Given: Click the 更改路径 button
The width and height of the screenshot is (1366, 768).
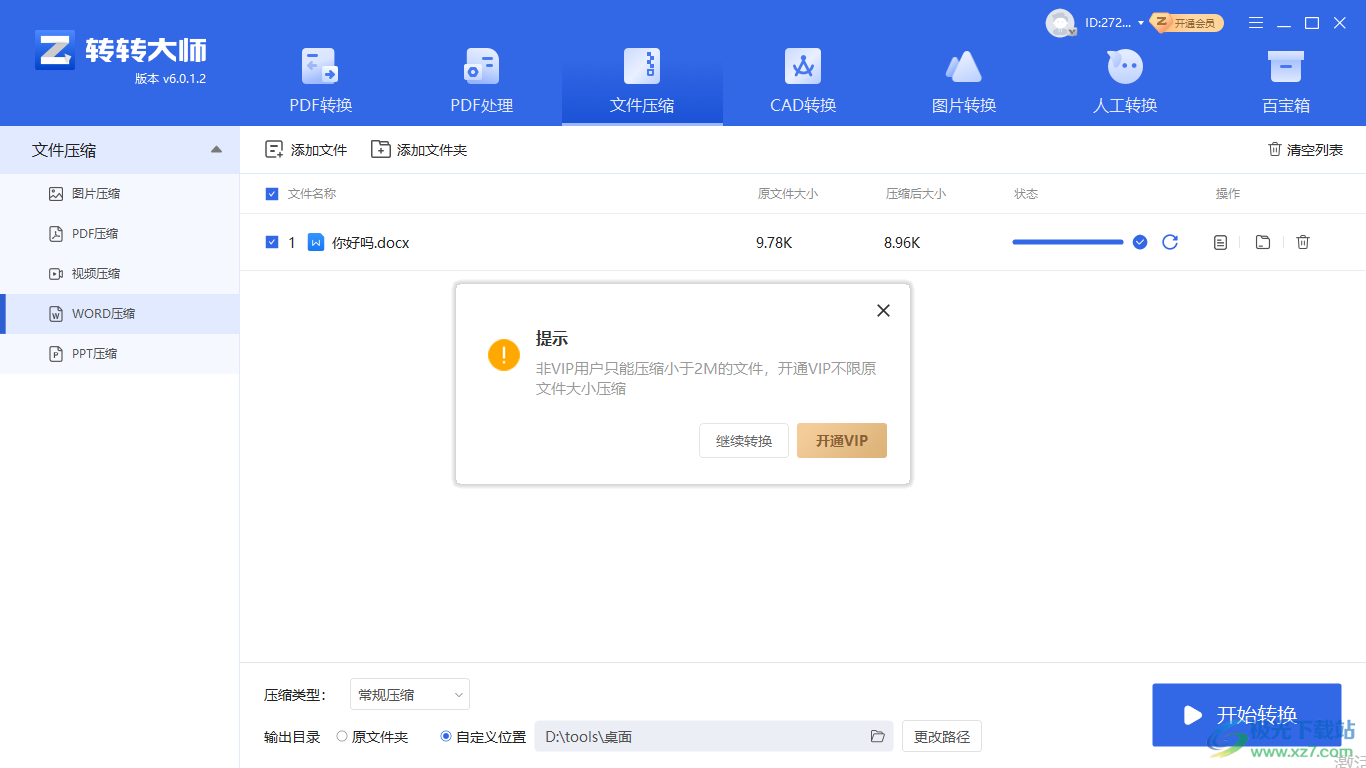Looking at the screenshot, I should coord(942,737).
